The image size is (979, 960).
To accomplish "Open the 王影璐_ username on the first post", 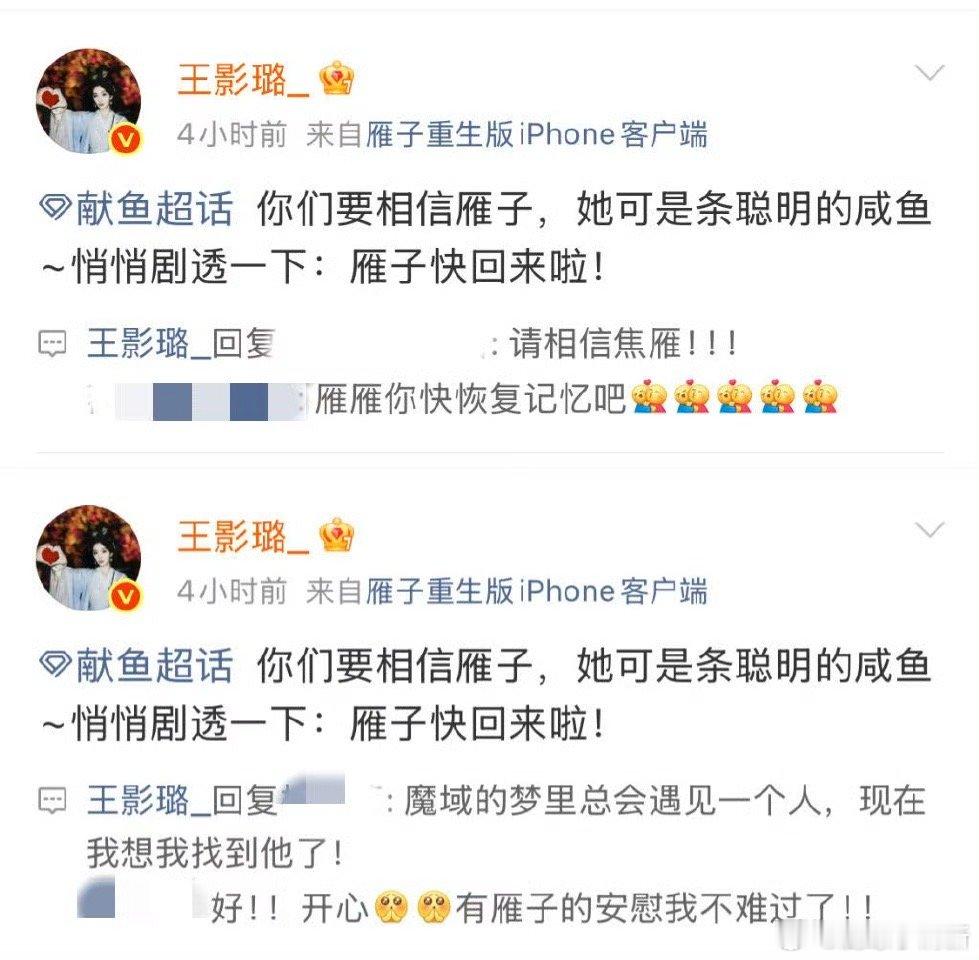I will tap(243, 80).
